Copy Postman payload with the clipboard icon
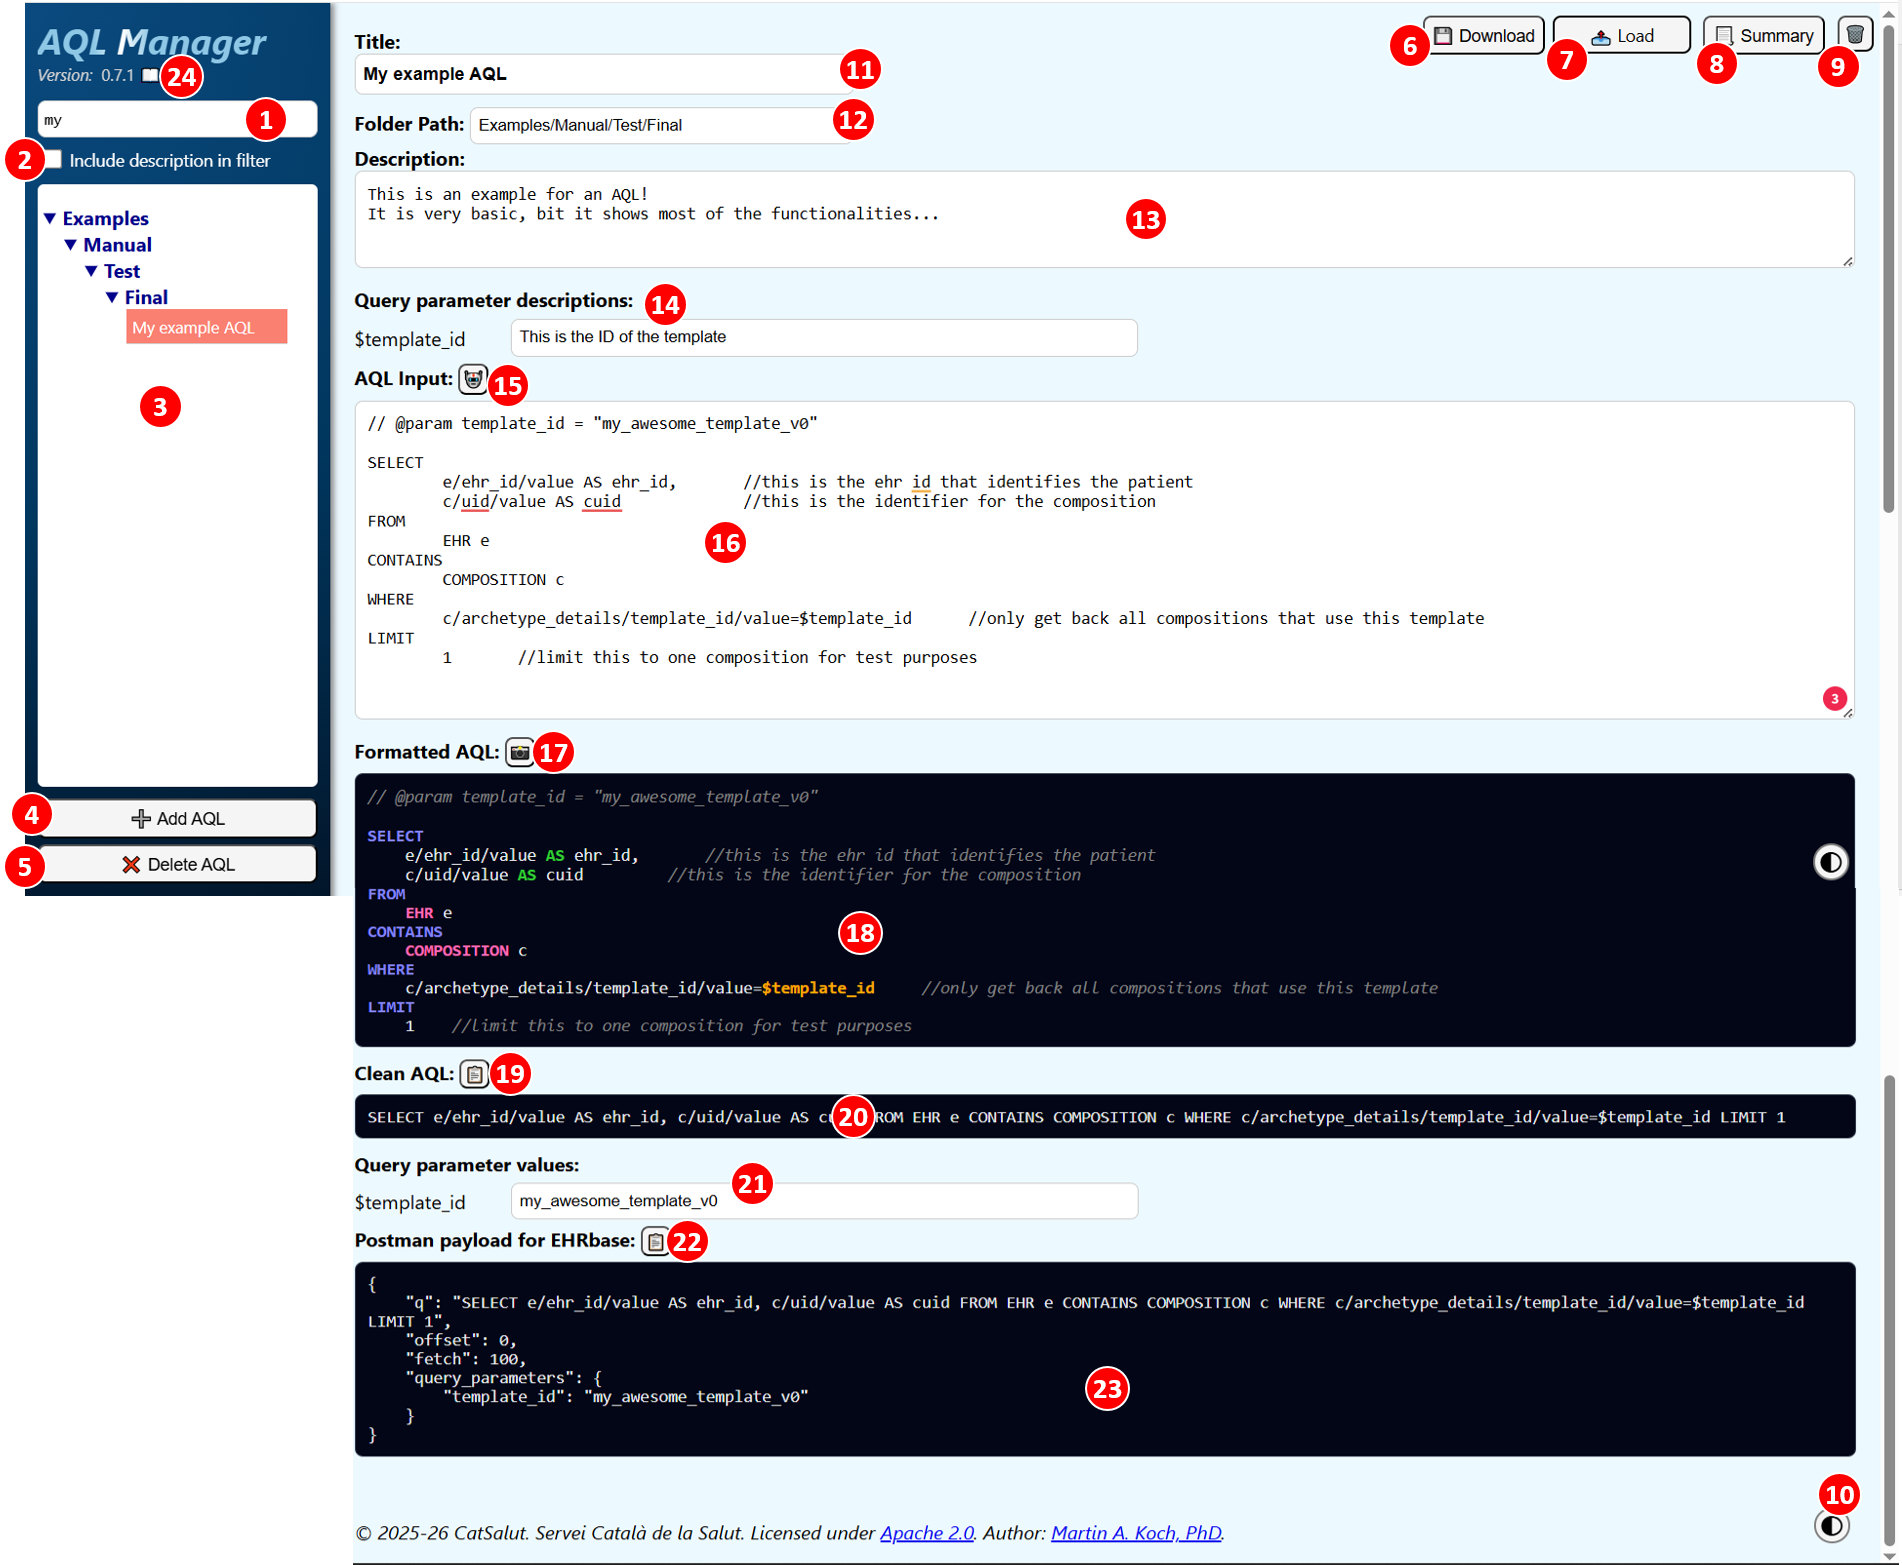 [x=655, y=1241]
